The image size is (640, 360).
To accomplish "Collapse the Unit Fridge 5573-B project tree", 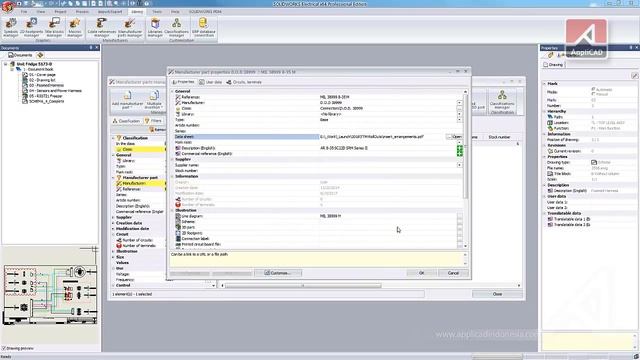I will (x=6, y=64).
